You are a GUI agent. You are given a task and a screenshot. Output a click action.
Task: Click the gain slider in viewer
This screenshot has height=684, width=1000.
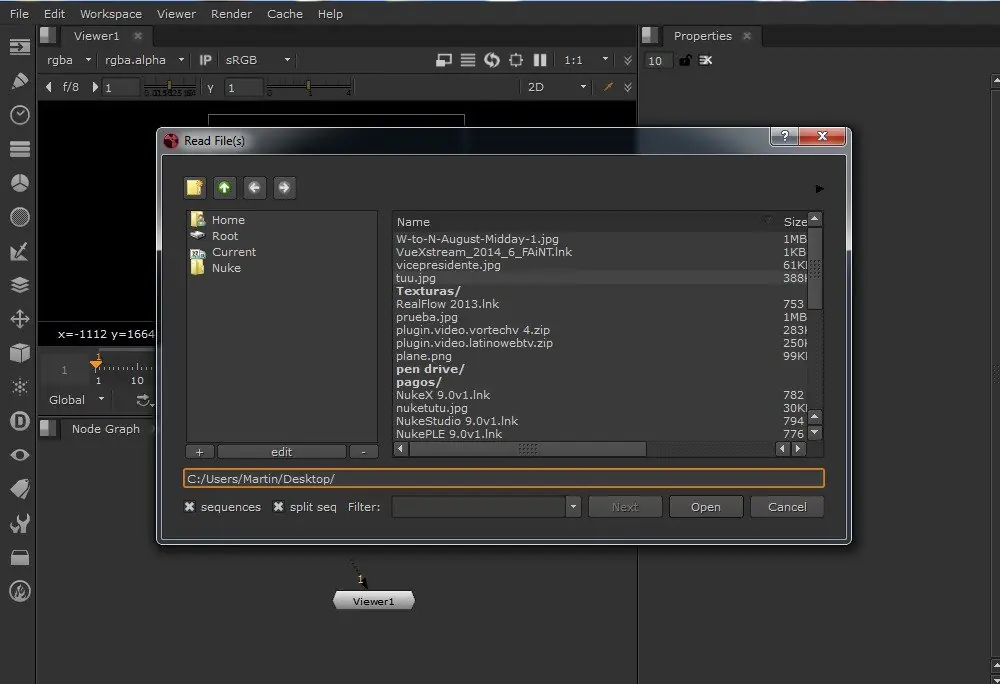point(170,87)
